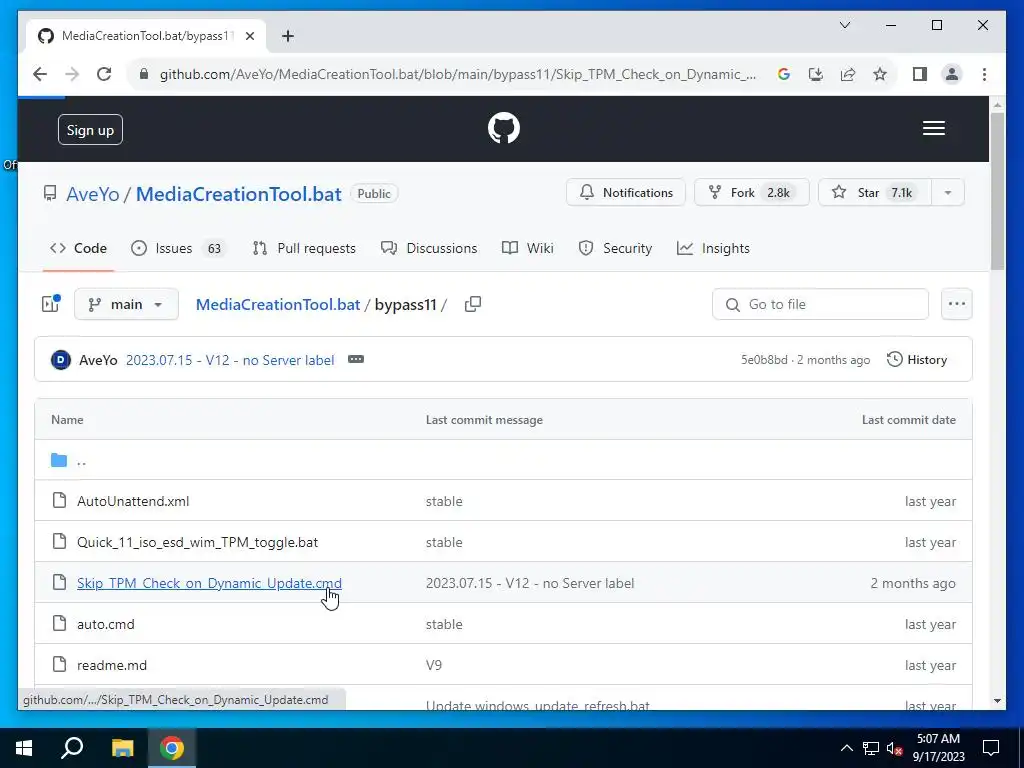Click the Notifications bell button
Image resolution: width=1024 pixels, height=768 pixels.
(626, 193)
